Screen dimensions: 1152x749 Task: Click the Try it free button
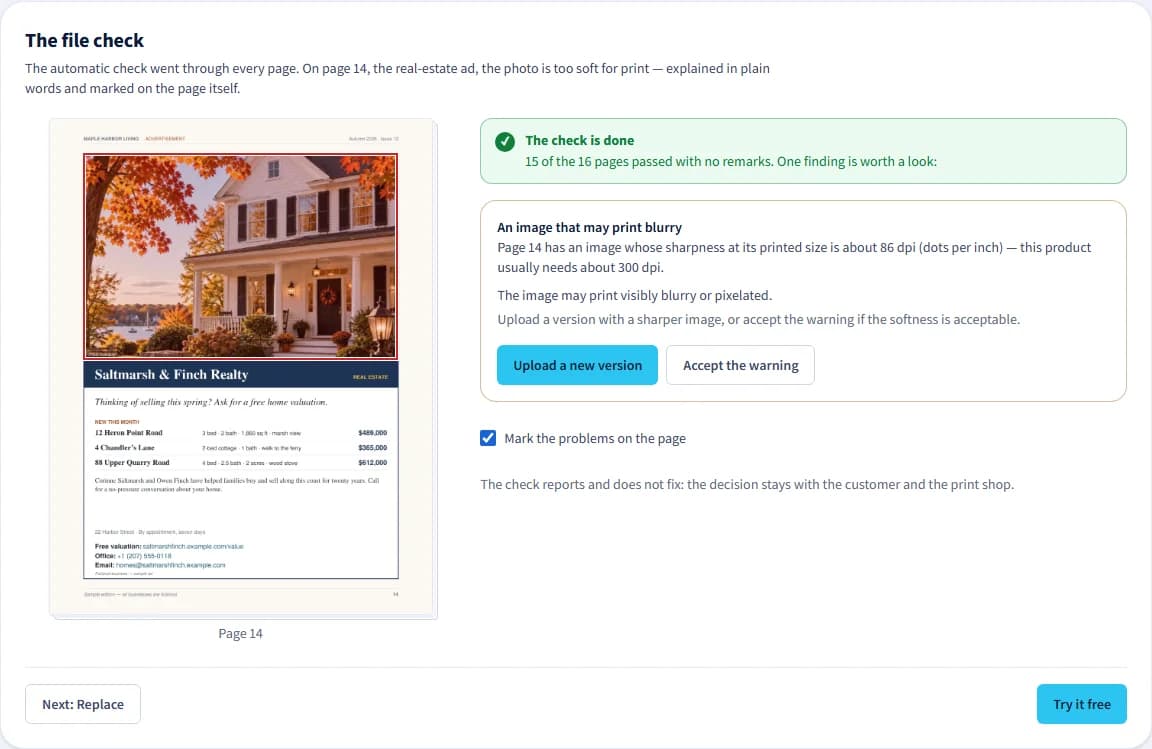pyautogui.click(x=1081, y=704)
